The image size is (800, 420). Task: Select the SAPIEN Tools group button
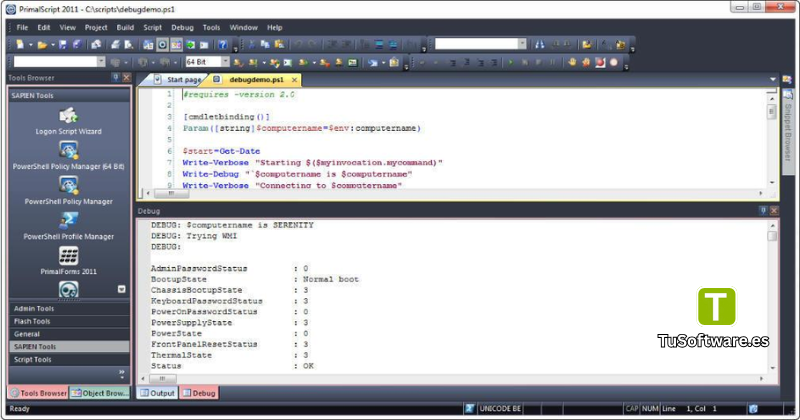69,347
